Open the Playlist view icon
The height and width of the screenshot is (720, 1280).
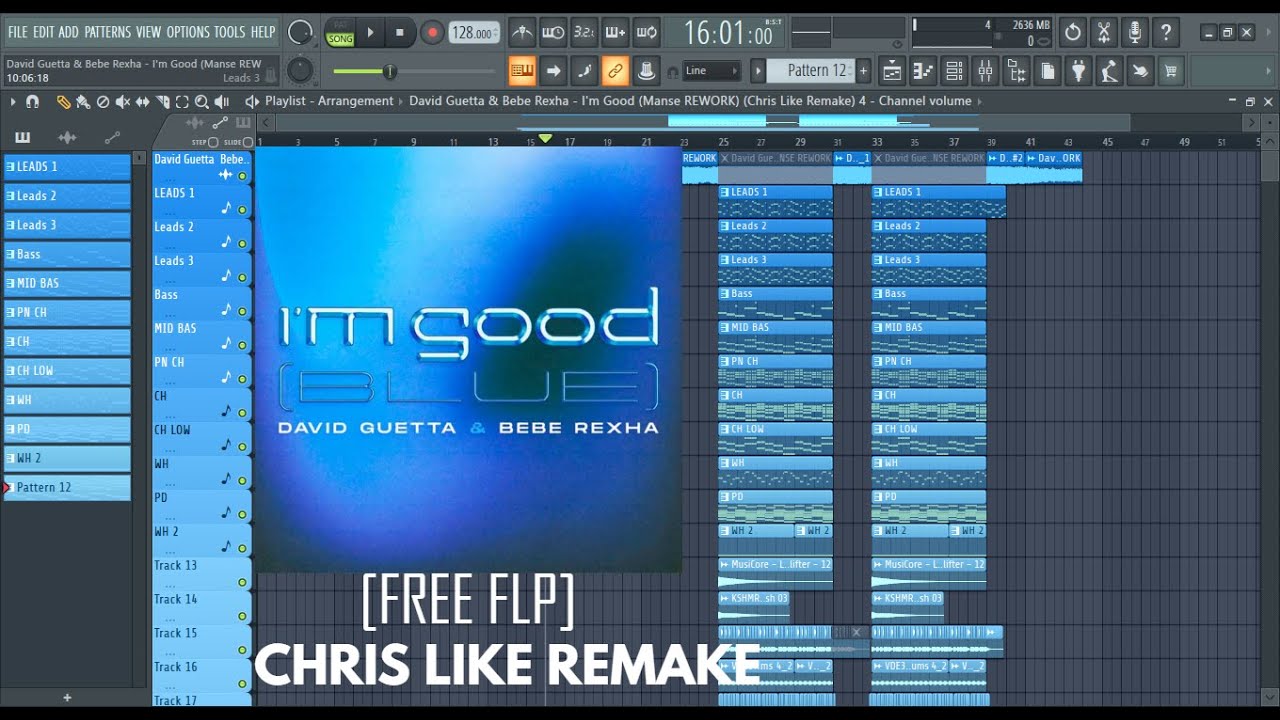click(x=892, y=70)
